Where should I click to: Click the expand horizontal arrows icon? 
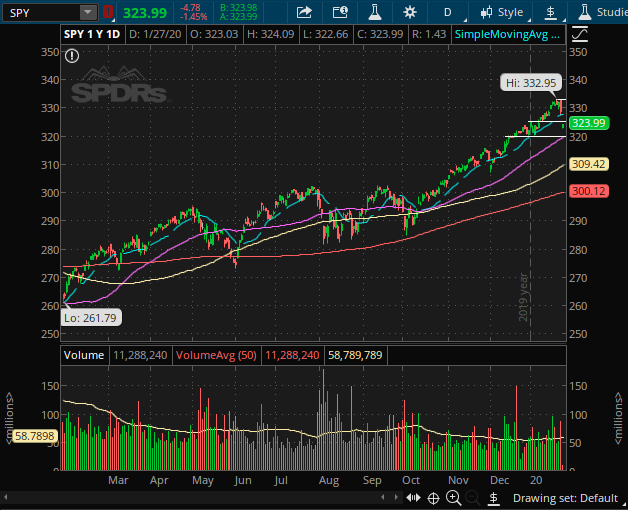tap(415, 497)
